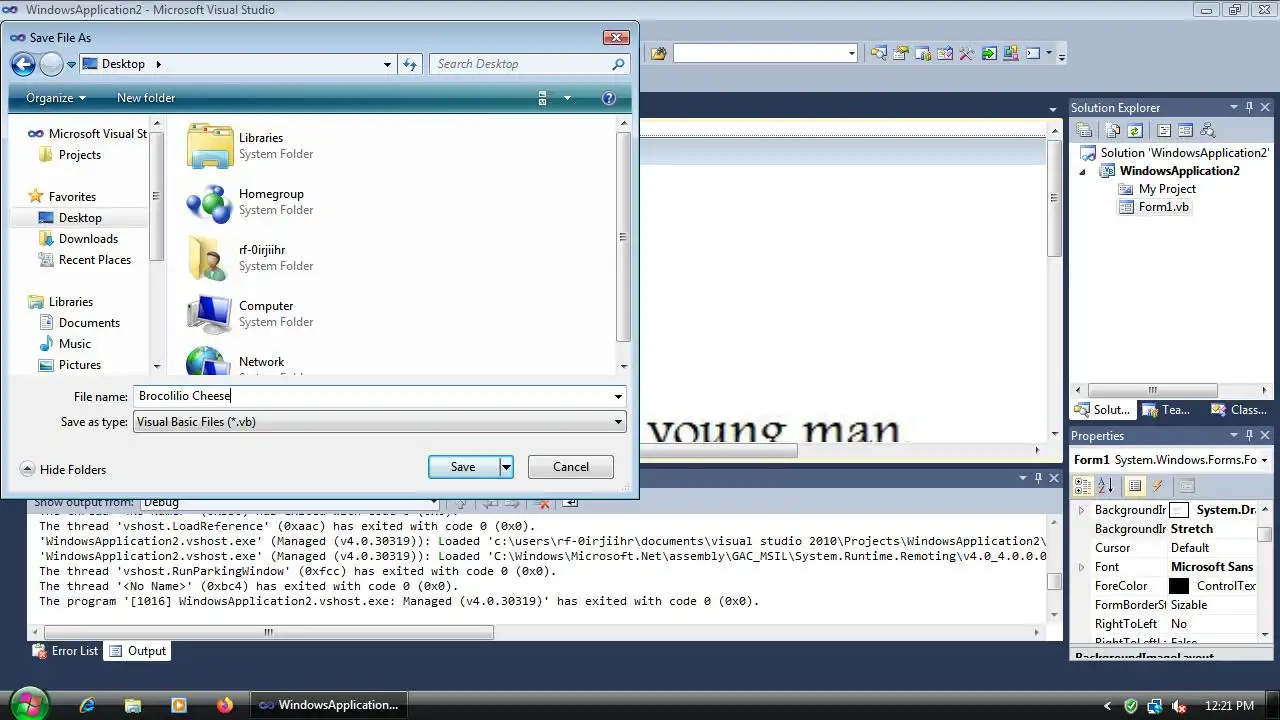The image size is (1280, 720).
Task: Select the Team Explorer bottom tab
Action: (1166, 410)
